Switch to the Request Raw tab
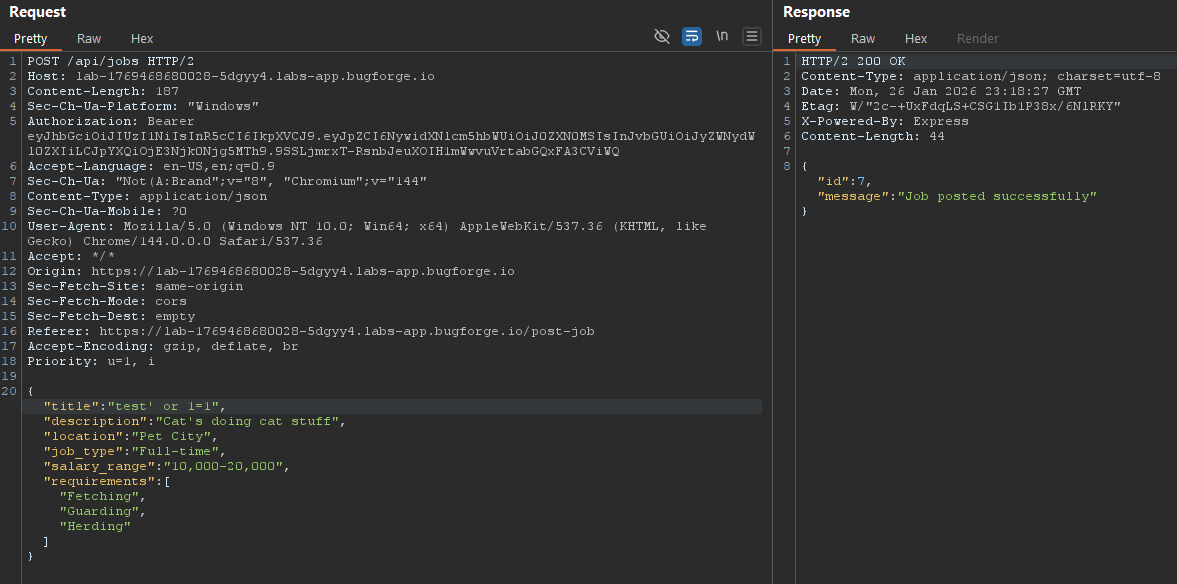 pos(89,39)
